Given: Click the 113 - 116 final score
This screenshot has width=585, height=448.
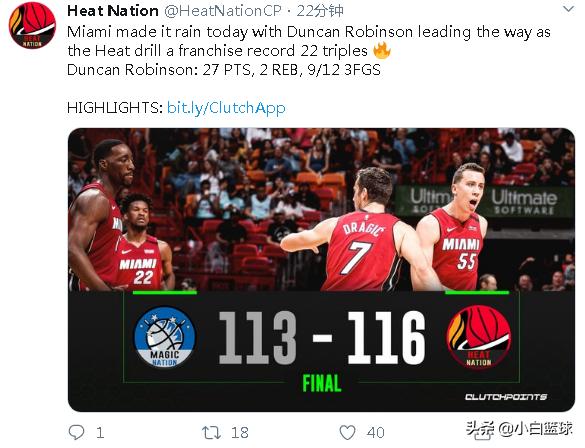Looking at the screenshot, I should click(322, 338).
